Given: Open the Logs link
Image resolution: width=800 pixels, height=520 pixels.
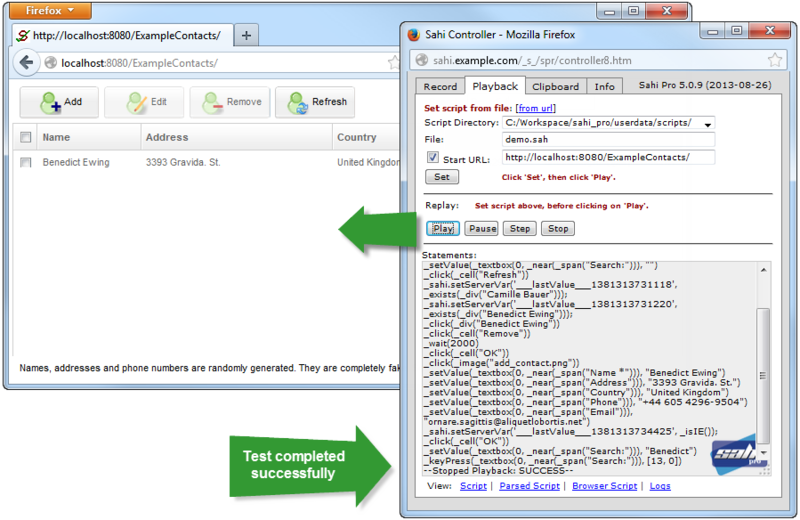Looking at the screenshot, I should [x=660, y=486].
